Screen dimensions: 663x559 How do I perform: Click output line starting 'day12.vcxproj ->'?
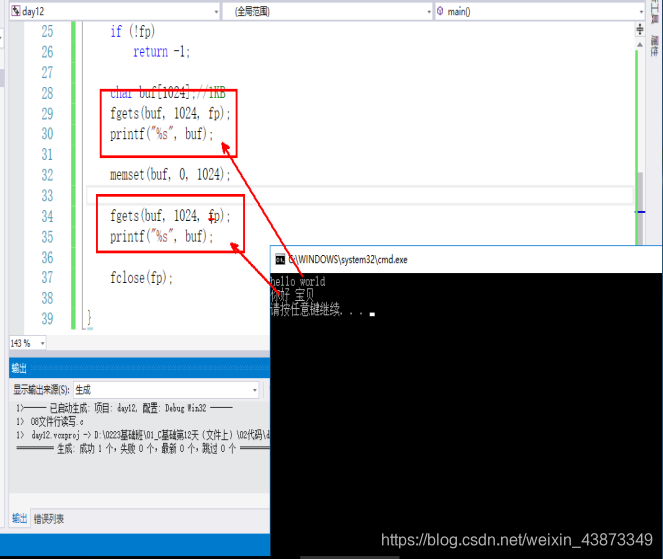pos(143,435)
